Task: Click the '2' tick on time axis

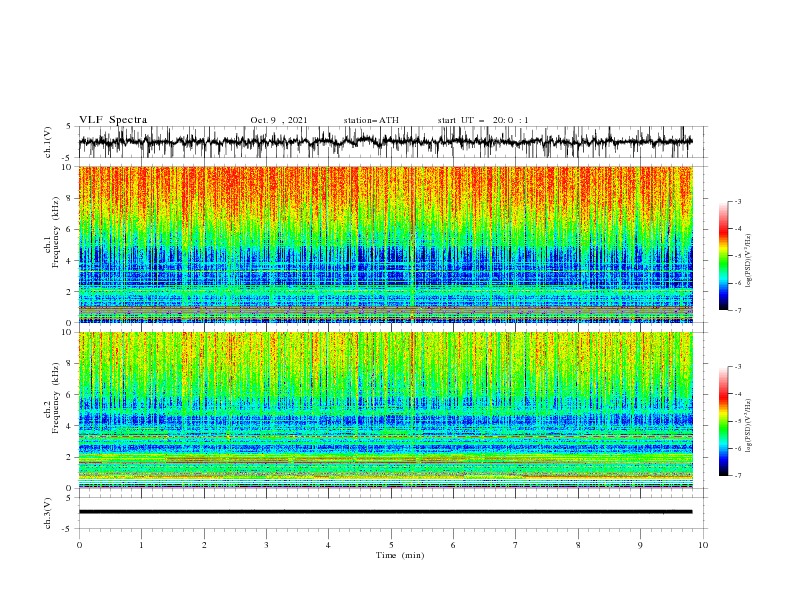Action: tap(204, 545)
